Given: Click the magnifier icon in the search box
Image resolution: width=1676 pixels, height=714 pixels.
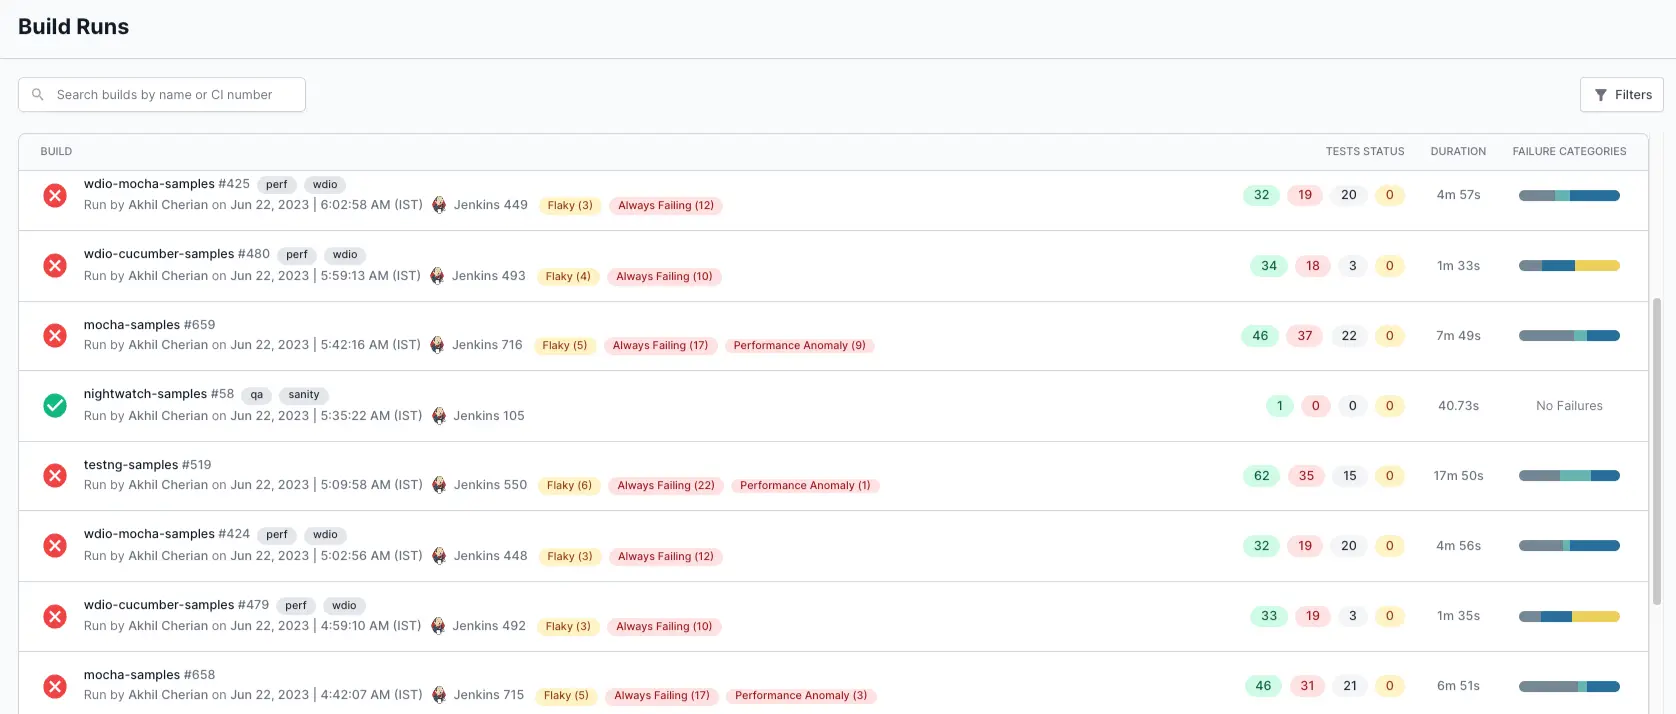Looking at the screenshot, I should pyautogui.click(x=38, y=95).
